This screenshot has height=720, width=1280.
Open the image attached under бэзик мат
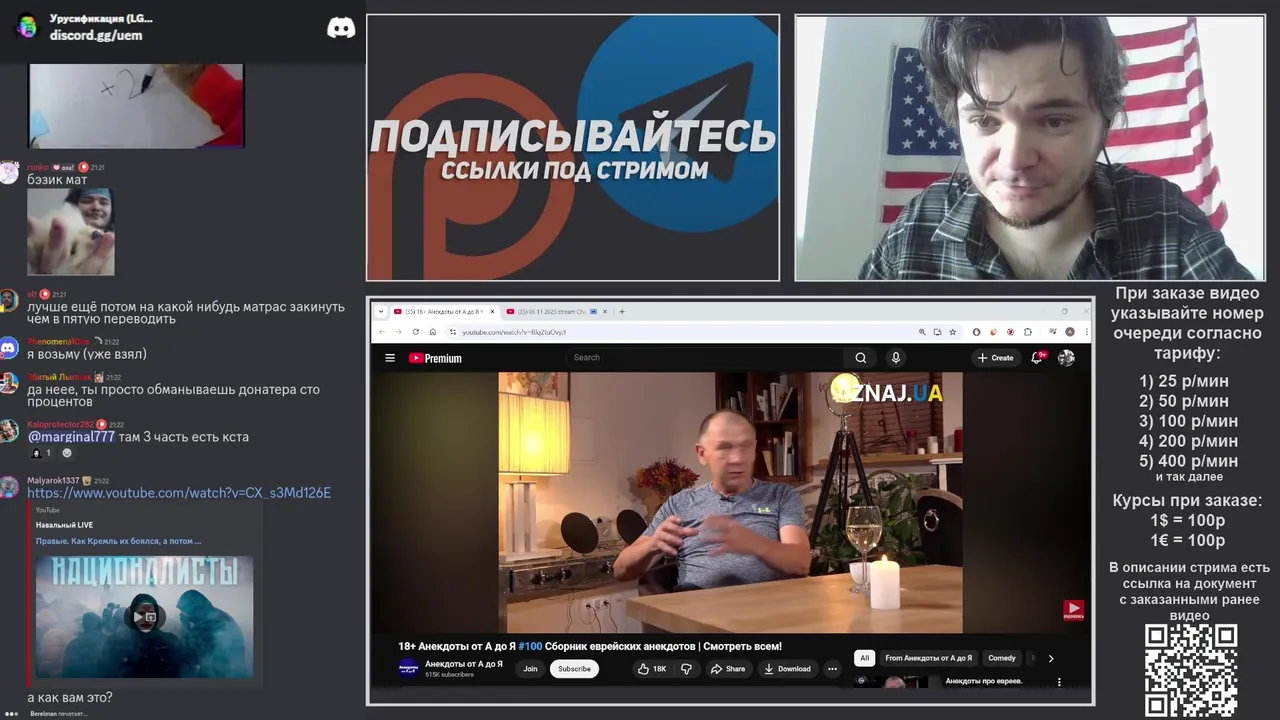[70, 232]
